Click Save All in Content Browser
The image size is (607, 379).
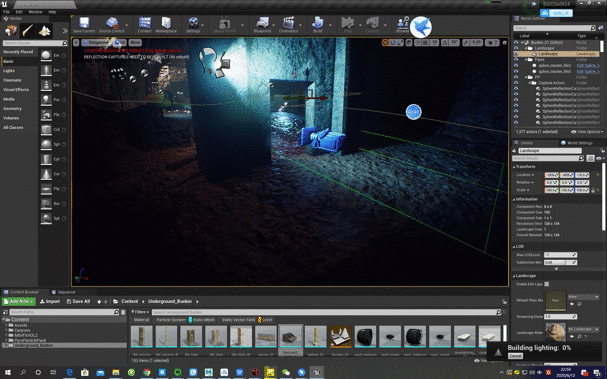tap(79, 301)
